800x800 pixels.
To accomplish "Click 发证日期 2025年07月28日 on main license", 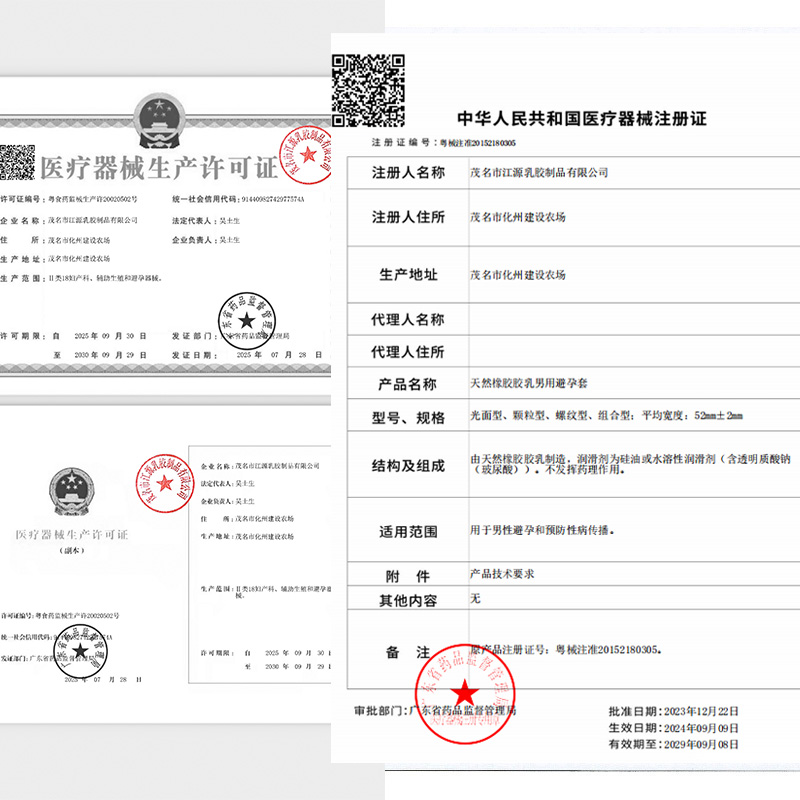I will [x=247, y=355].
